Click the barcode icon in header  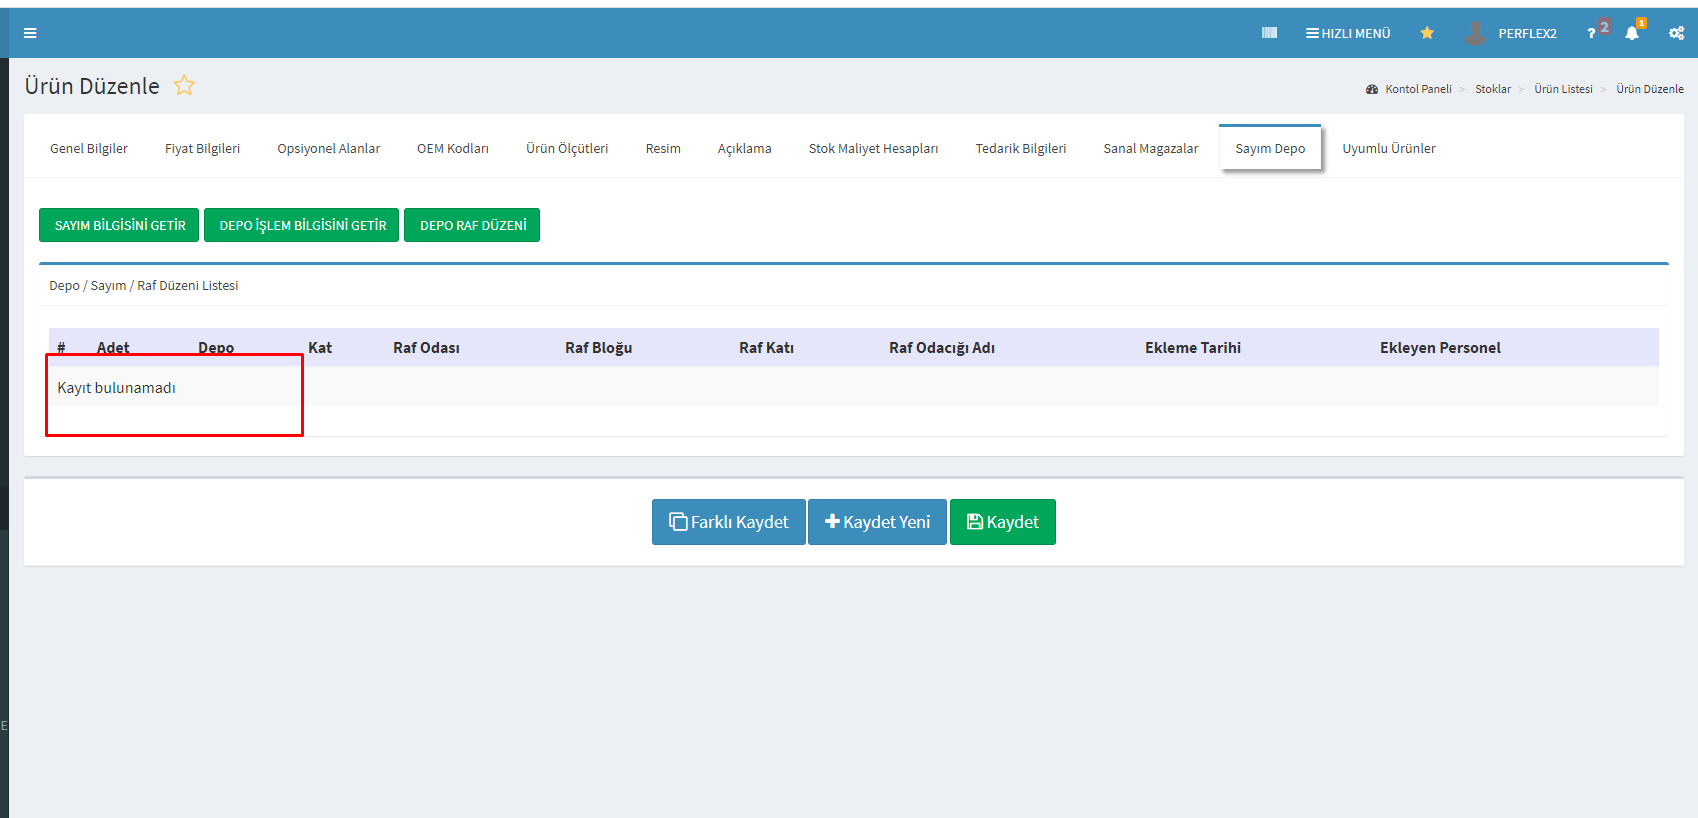click(1269, 33)
